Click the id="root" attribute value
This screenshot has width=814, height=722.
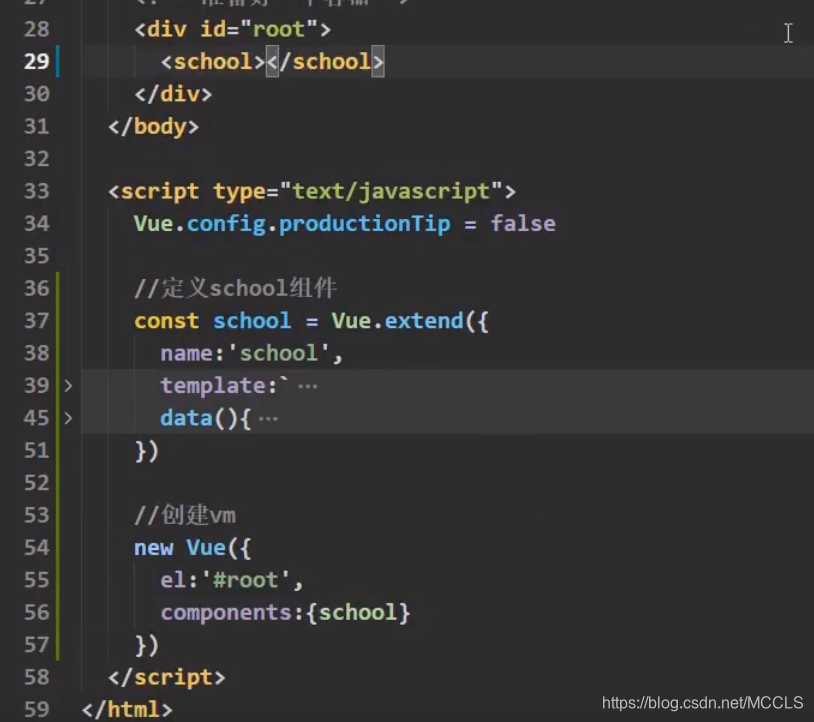[x=279, y=29]
